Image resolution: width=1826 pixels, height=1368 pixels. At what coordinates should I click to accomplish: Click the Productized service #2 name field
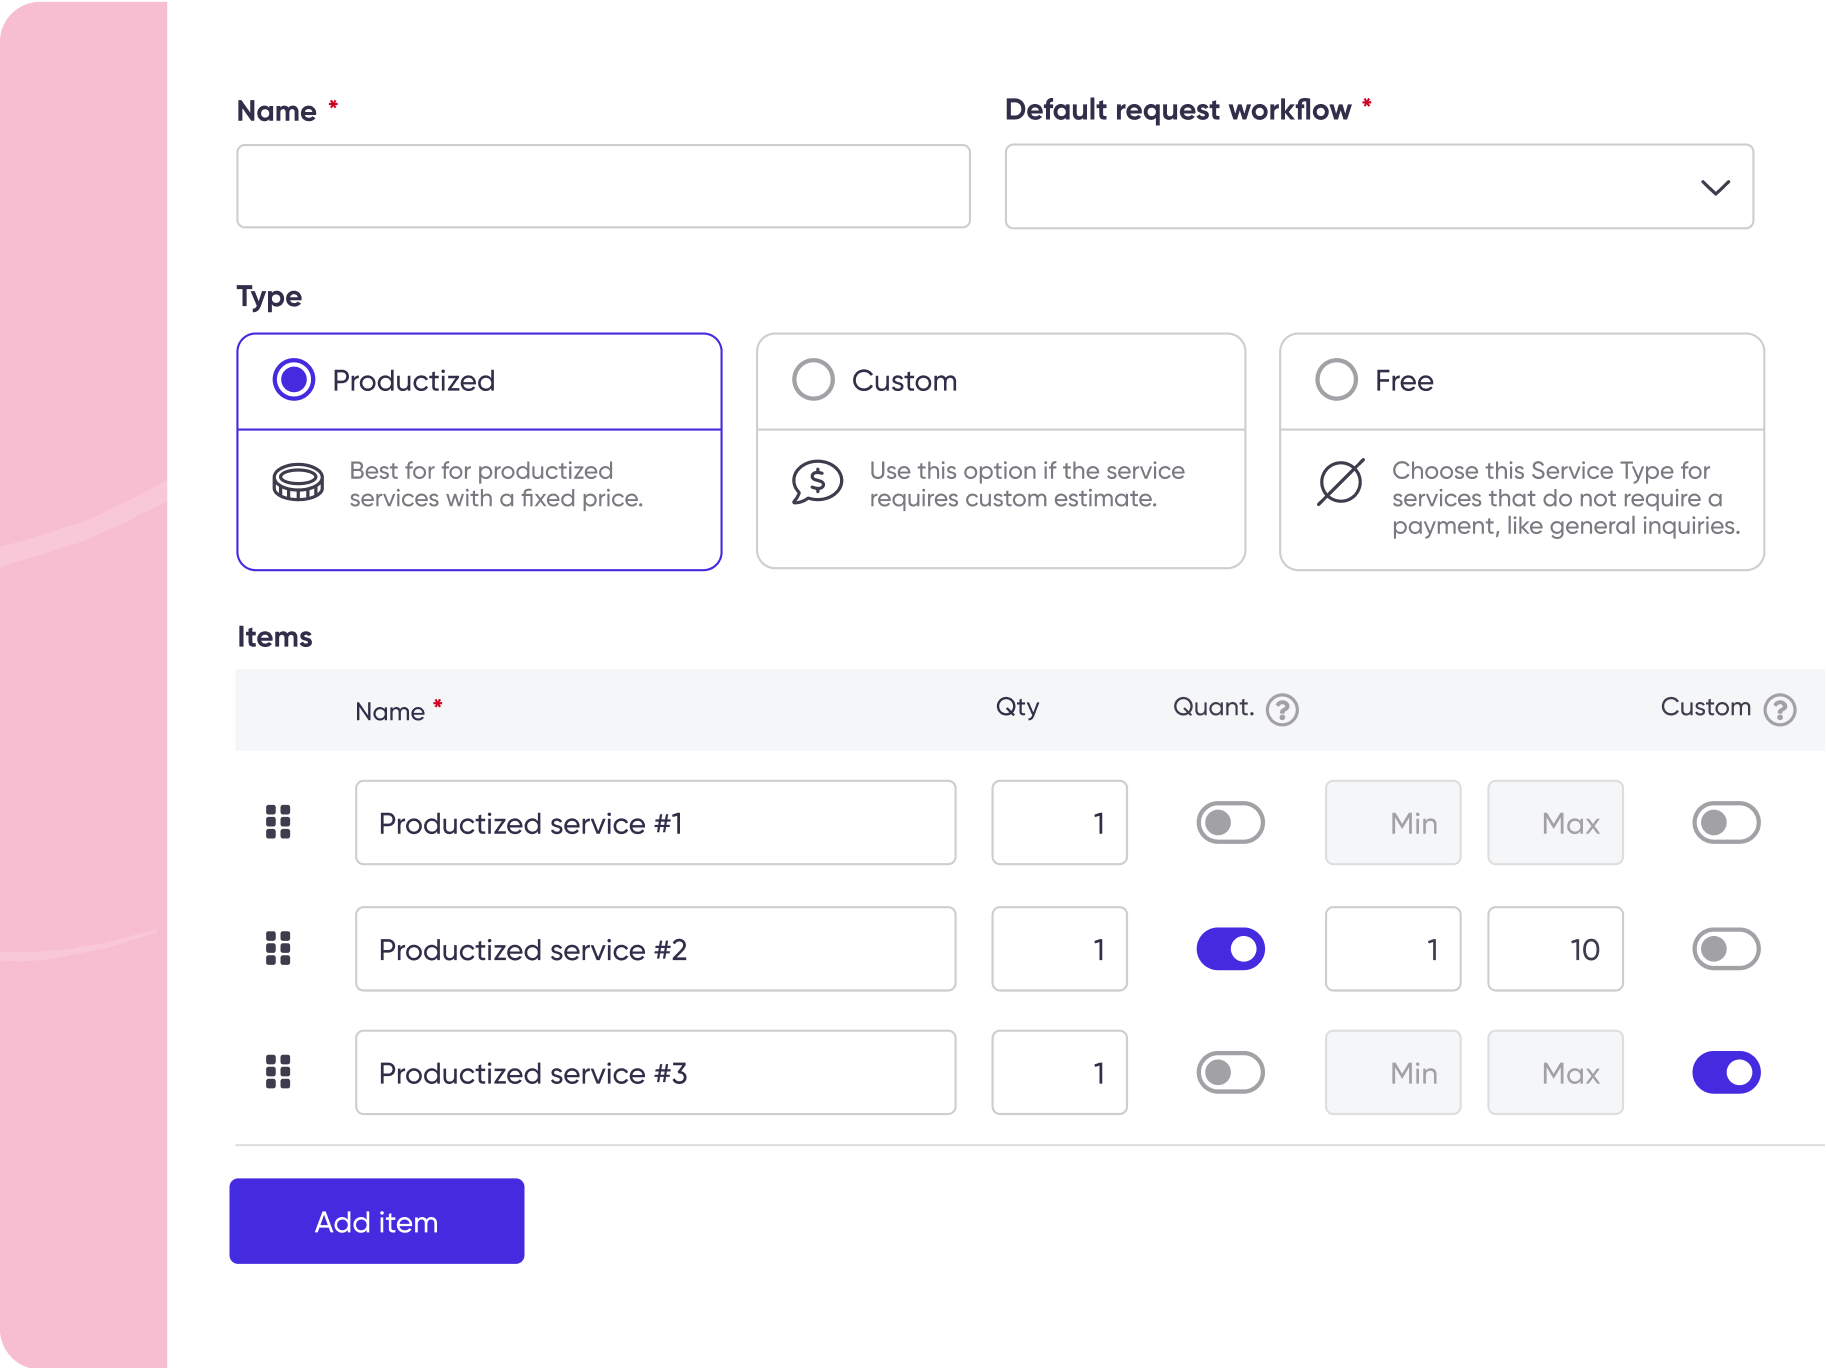(655, 949)
